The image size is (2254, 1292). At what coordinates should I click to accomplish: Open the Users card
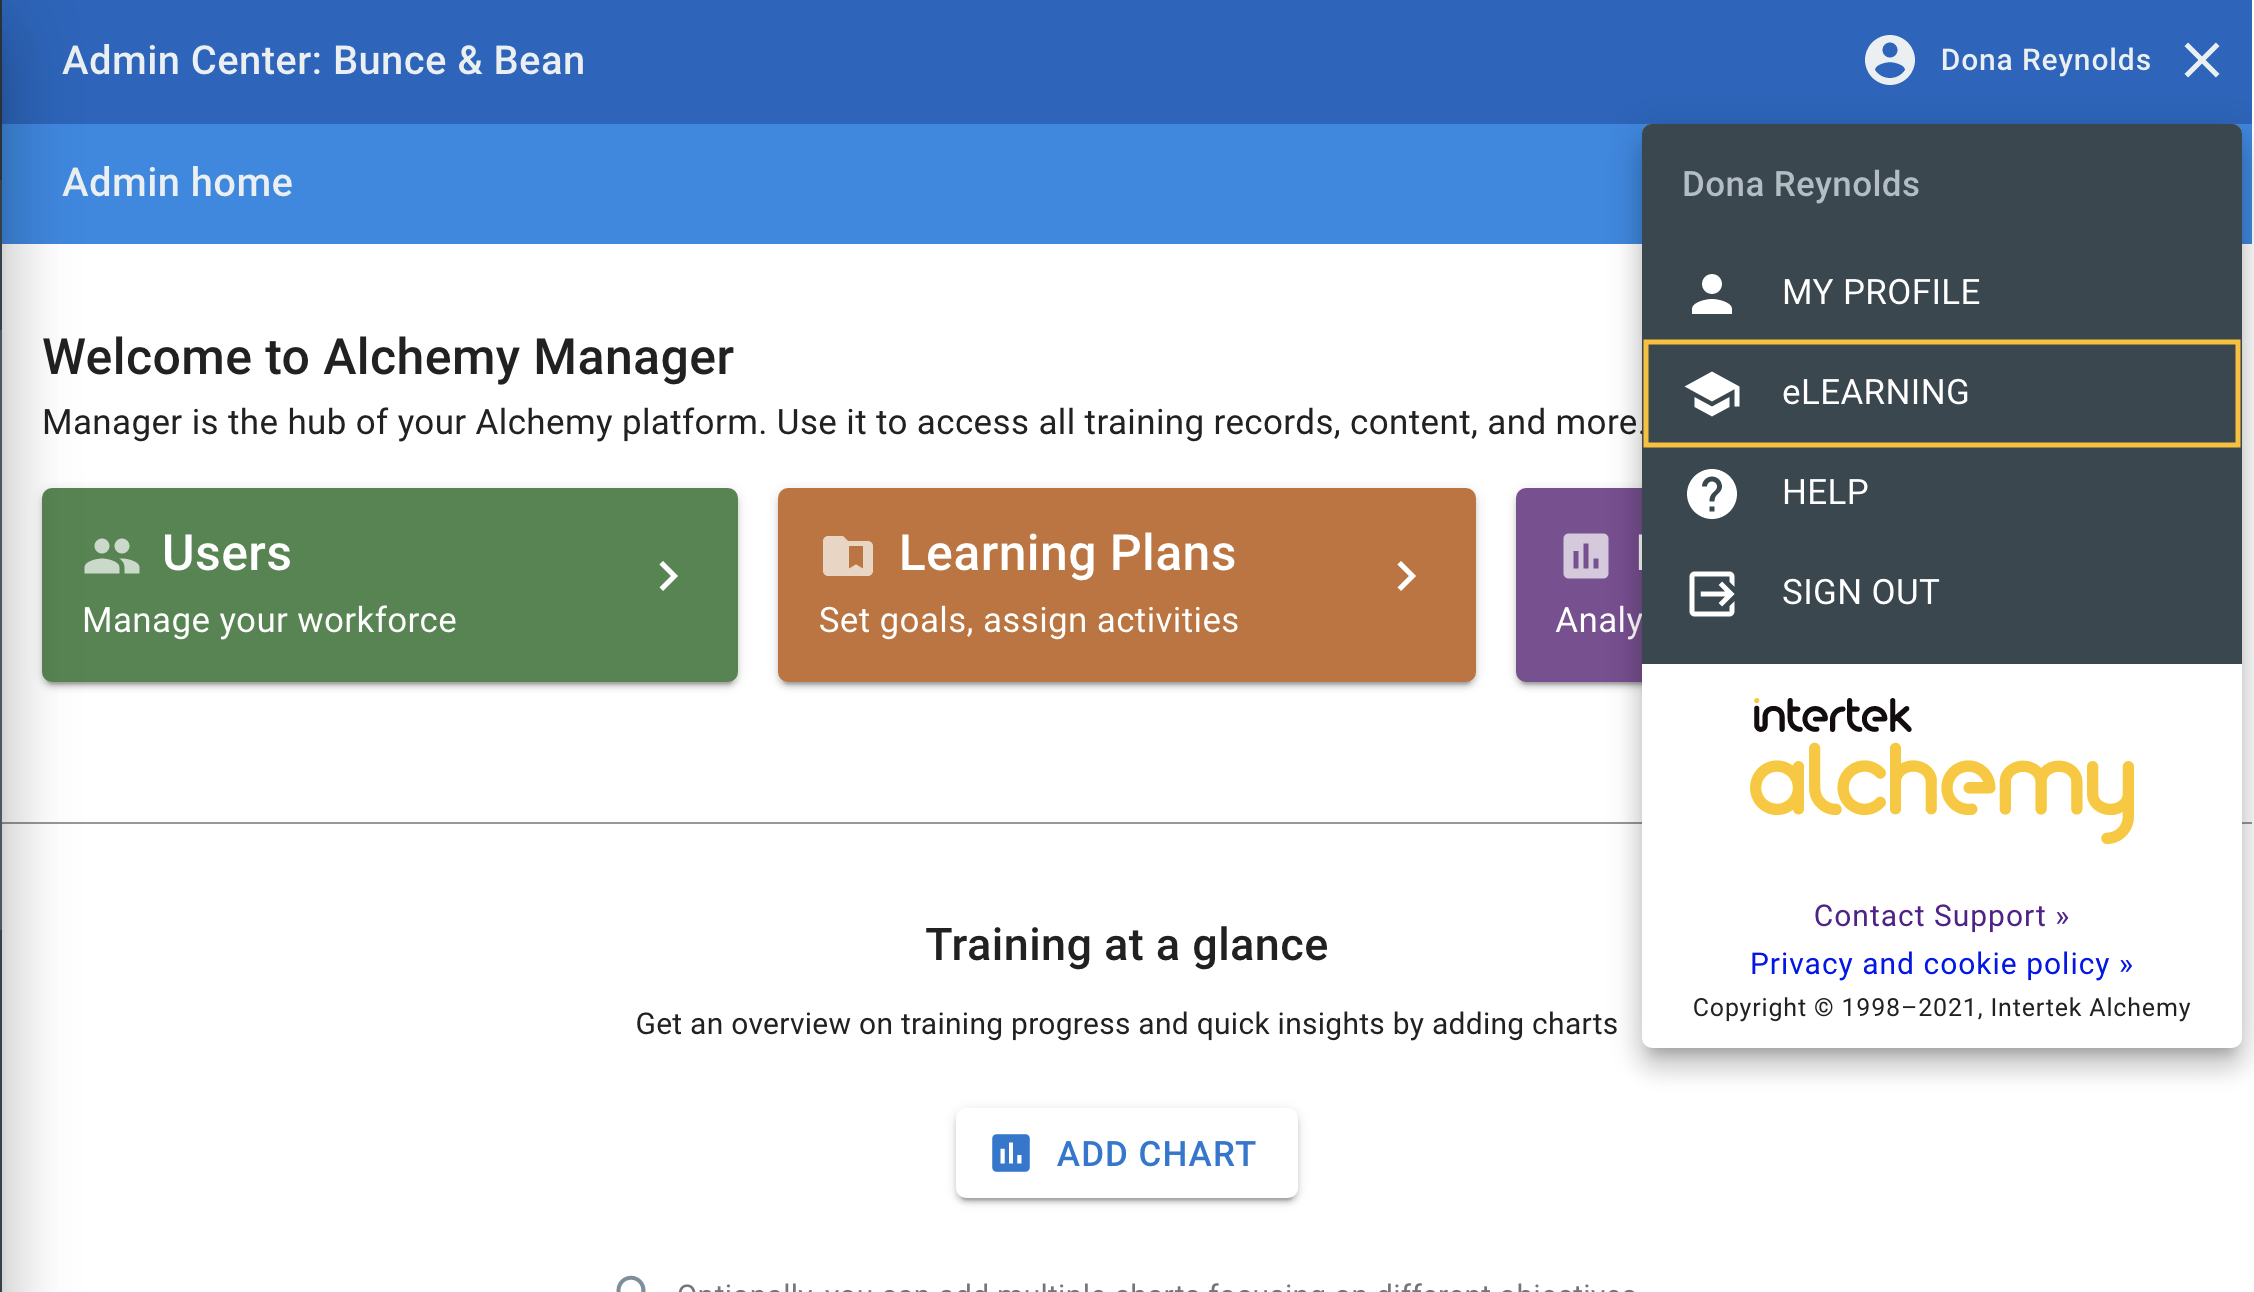[390, 585]
